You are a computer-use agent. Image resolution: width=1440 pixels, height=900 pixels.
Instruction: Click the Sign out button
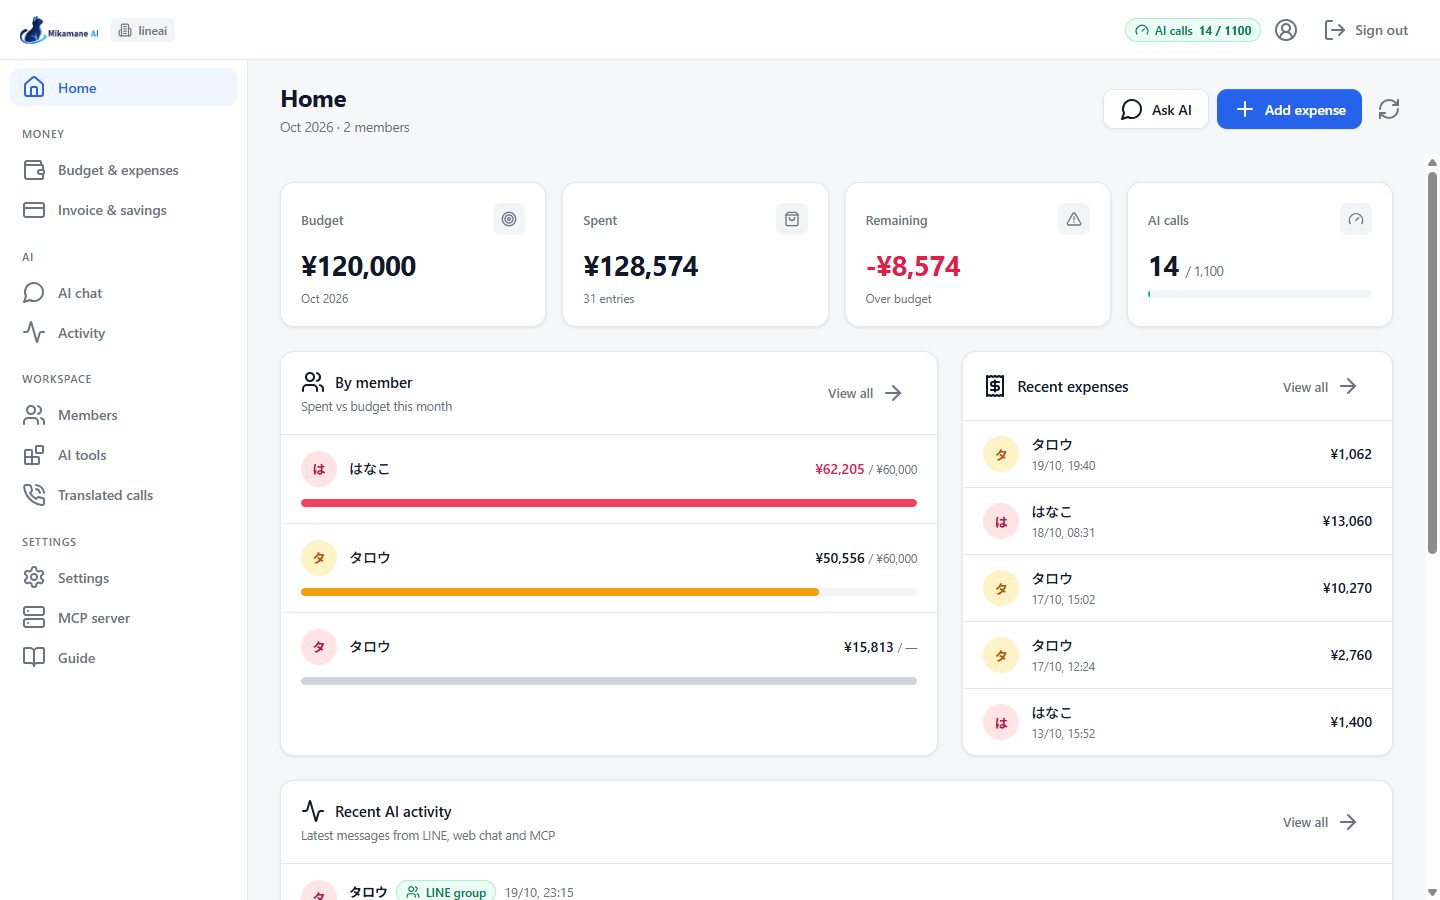tap(1366, 30)
